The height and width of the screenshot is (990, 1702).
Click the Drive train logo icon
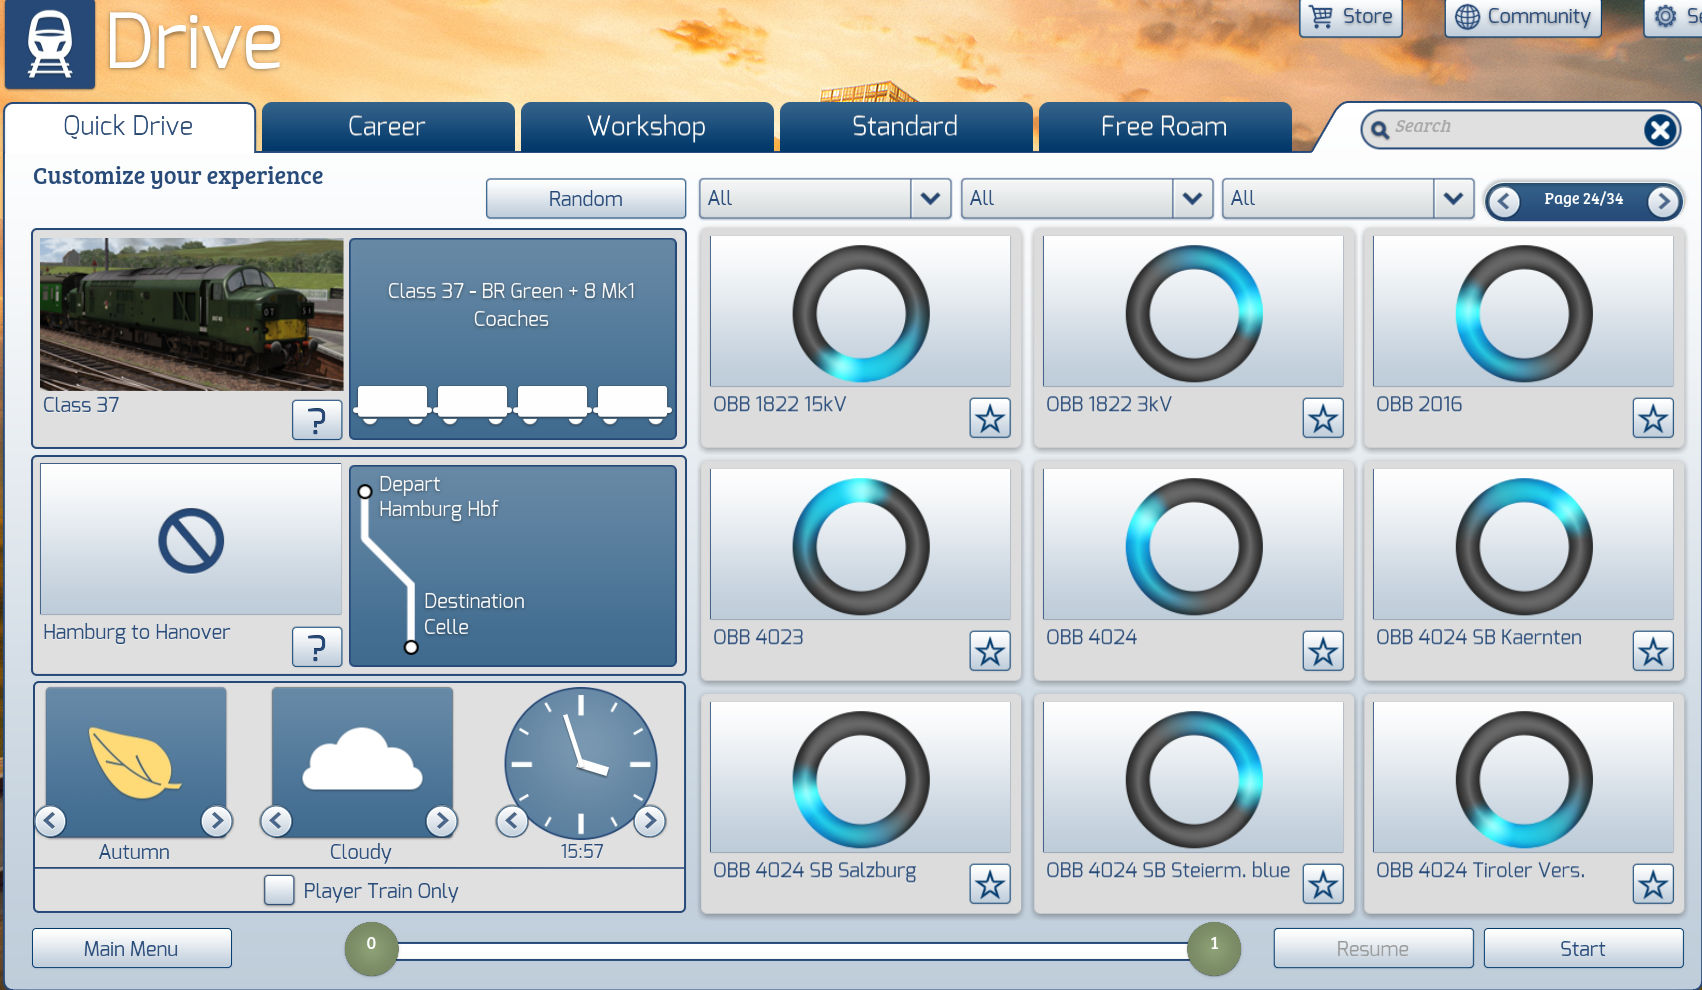point(50,43)
